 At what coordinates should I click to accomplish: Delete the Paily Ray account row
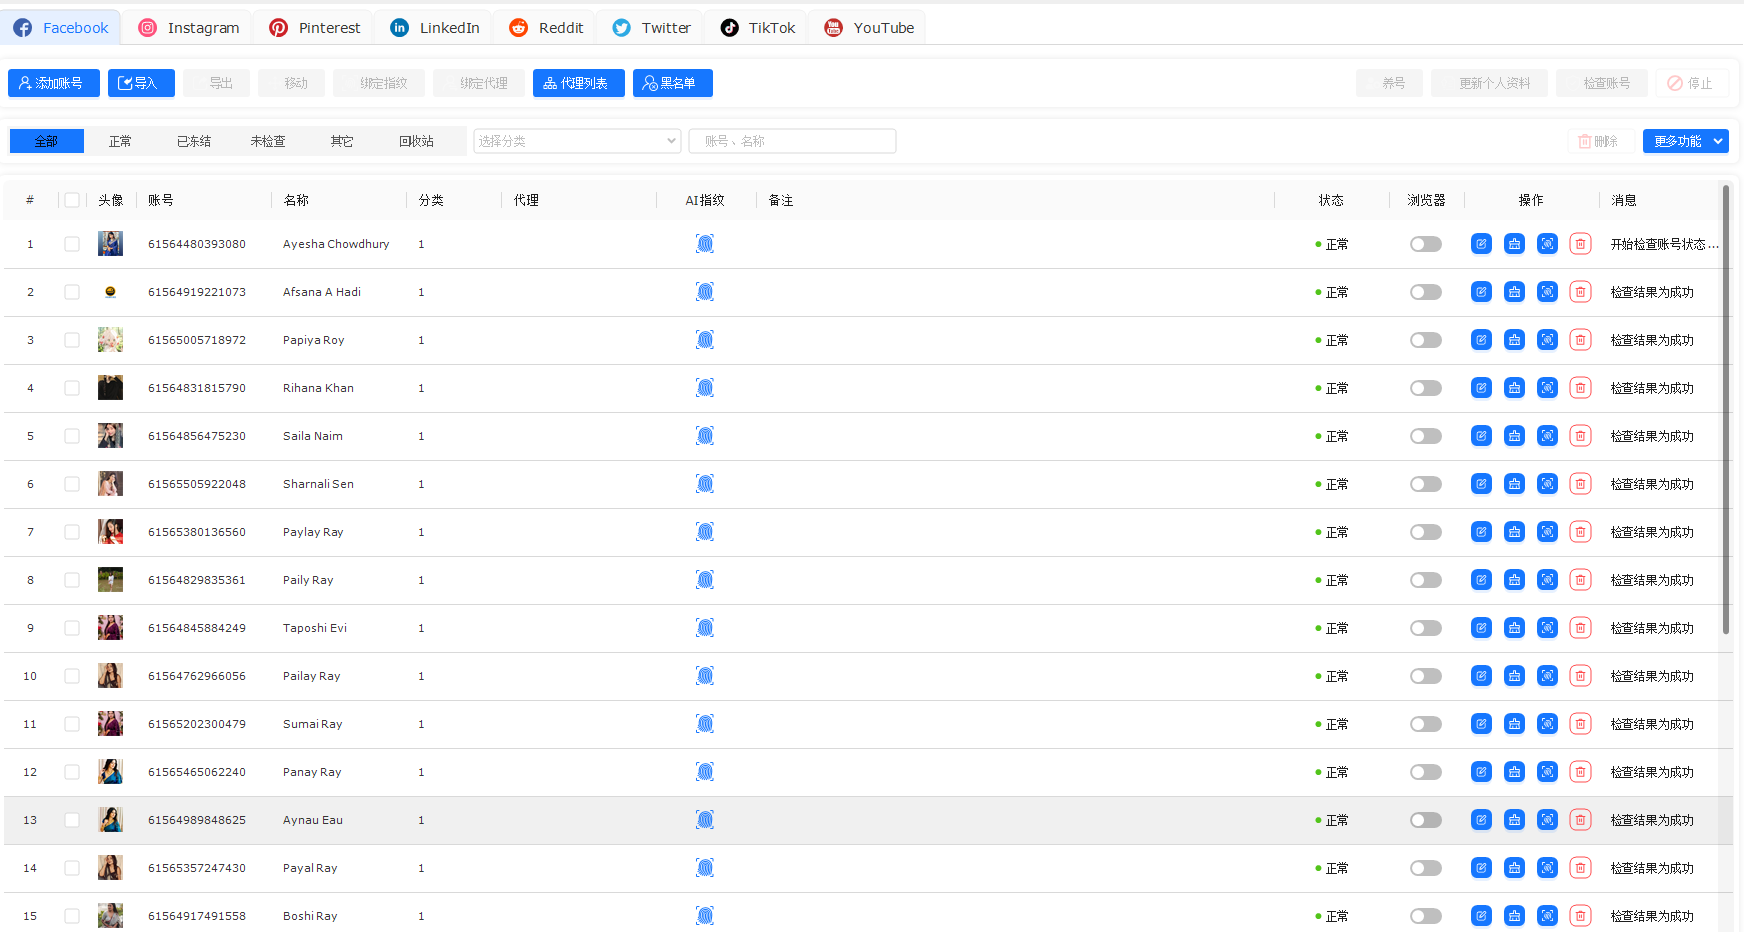click(1580, 580)
